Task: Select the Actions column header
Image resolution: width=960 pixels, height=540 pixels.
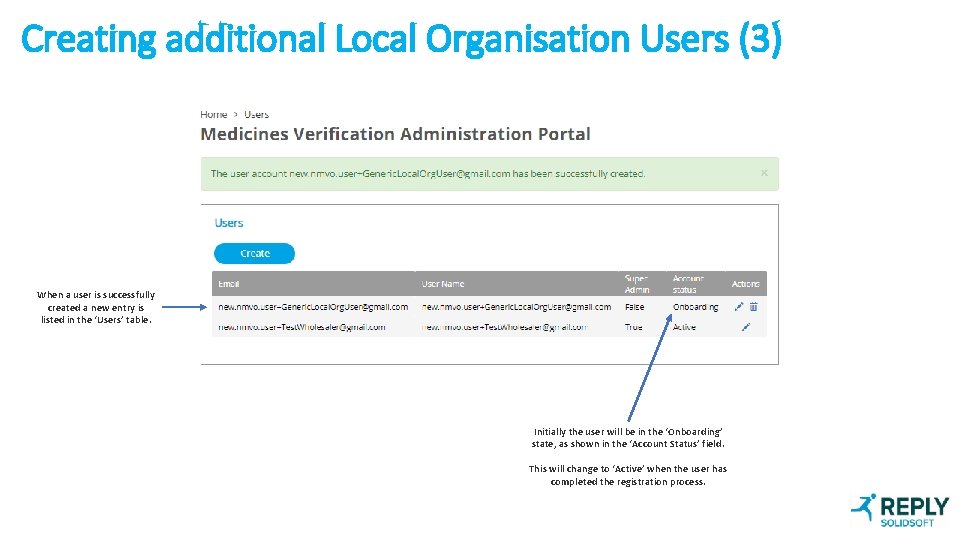Action: (746, 284)
